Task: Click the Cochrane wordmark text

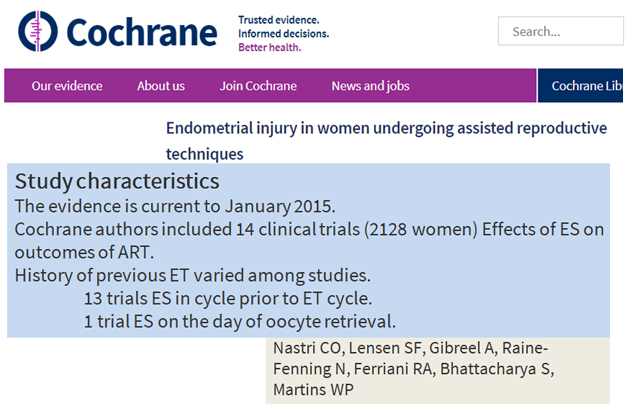Action: [x=142, y=32]
